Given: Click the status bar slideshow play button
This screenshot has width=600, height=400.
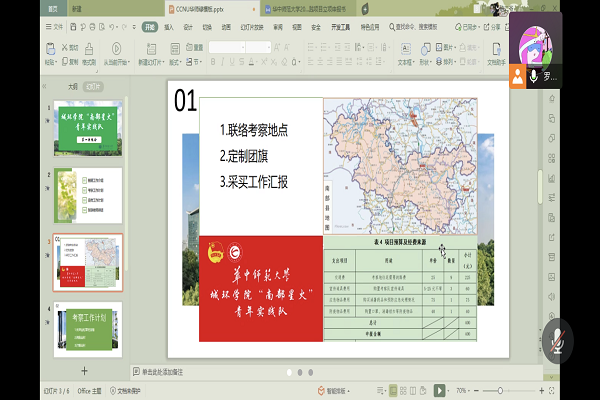Looking at the screenshot, I should click(439, 390).
